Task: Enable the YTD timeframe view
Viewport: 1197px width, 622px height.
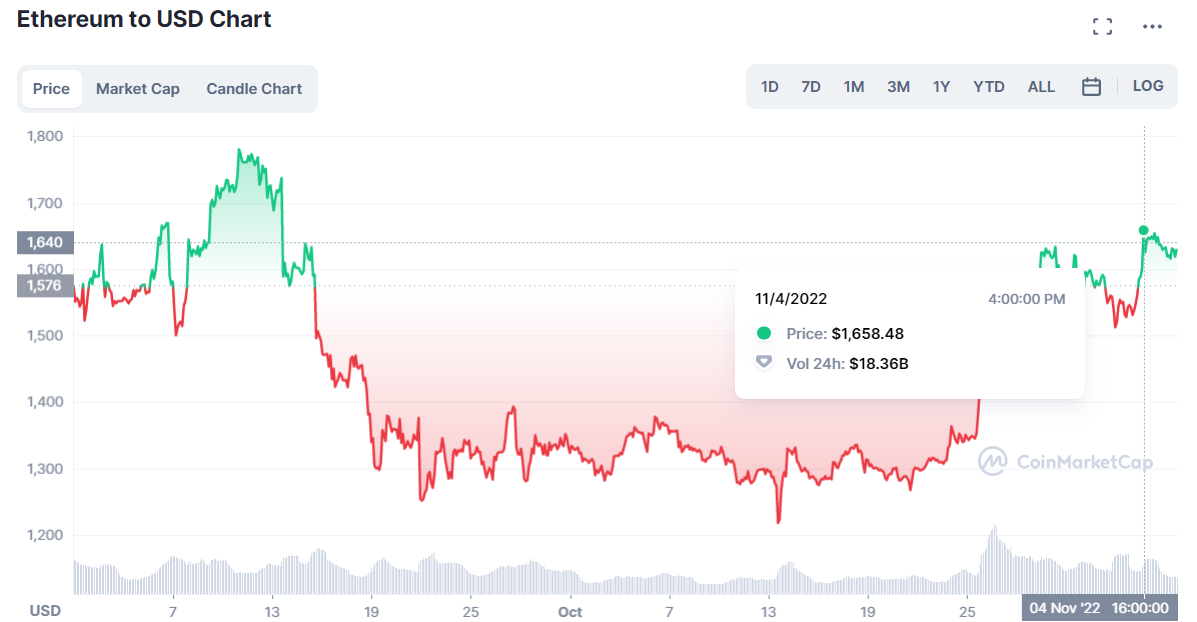Action: pos(988,87)
